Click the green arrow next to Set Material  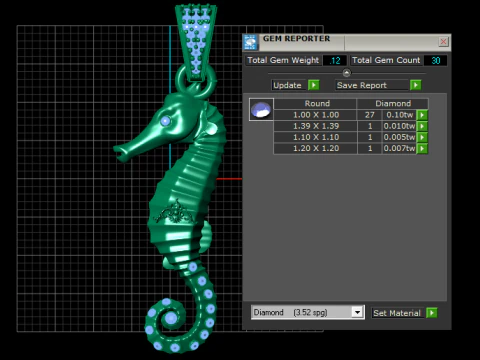tap(432, 313)
